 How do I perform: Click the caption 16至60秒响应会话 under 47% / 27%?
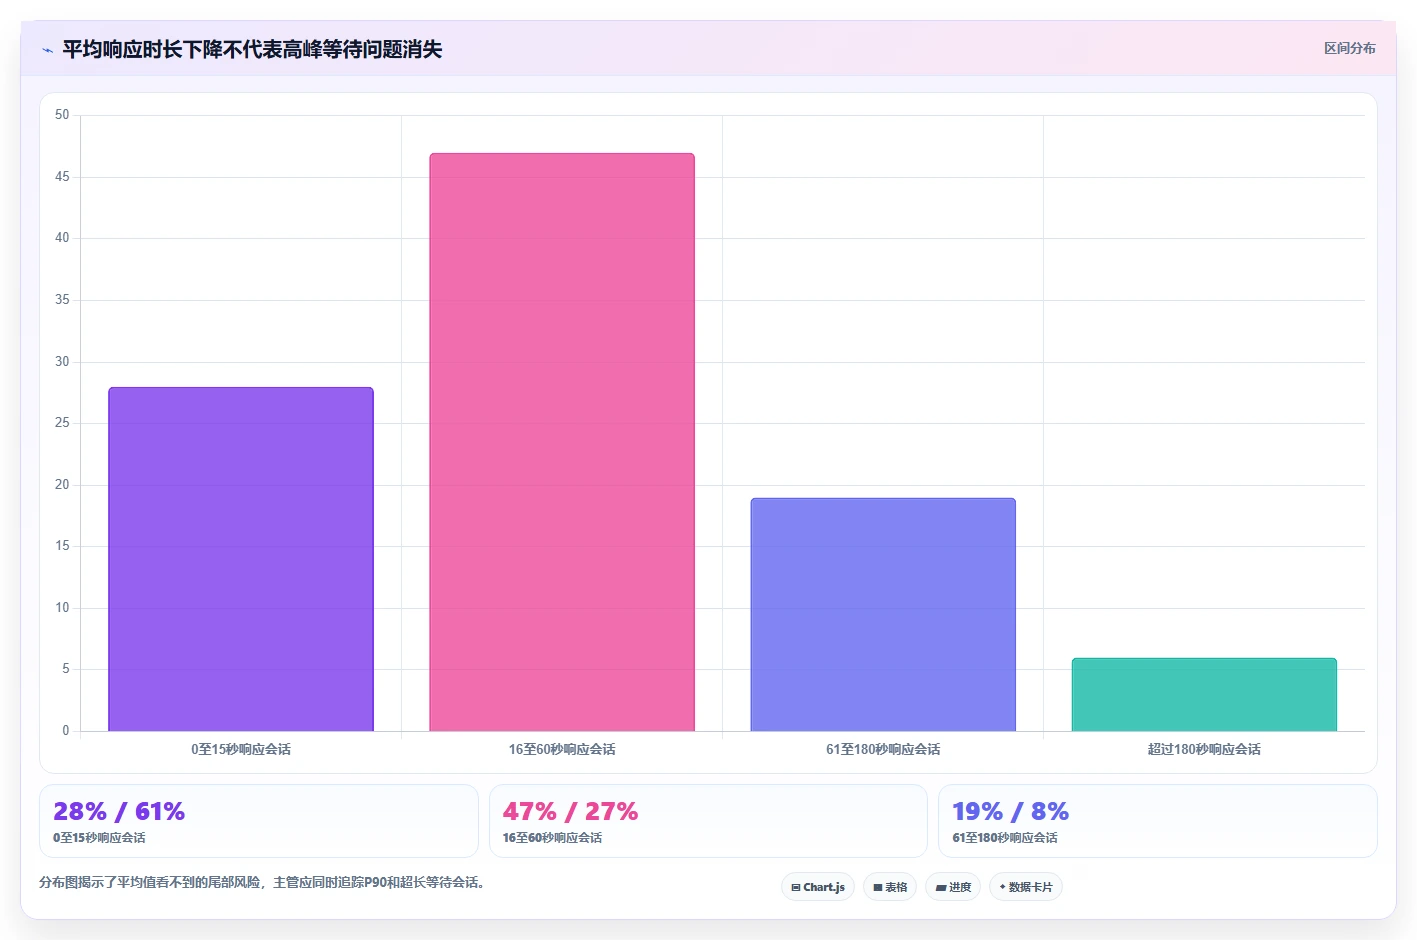click(552, 838)
